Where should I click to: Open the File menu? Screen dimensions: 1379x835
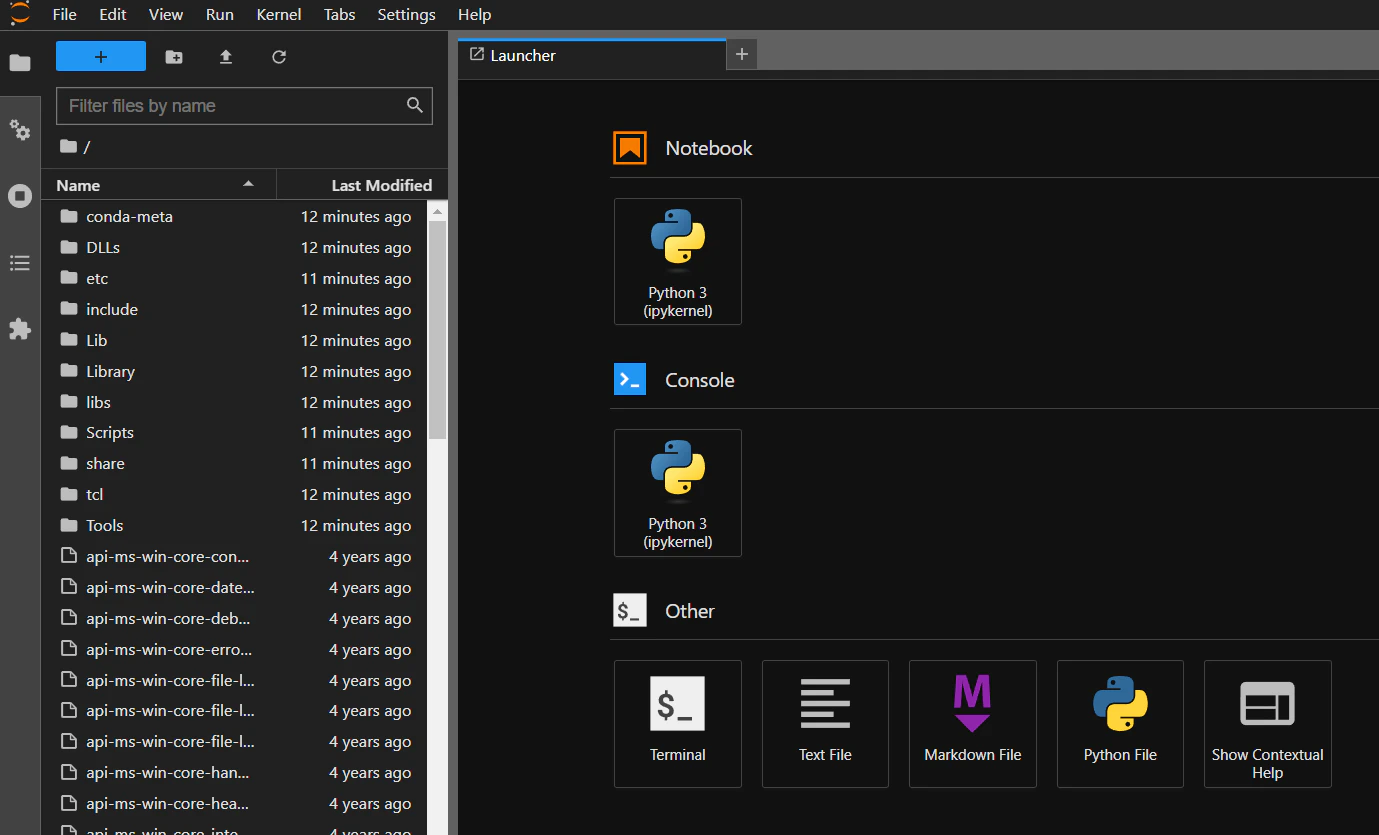click(x=64, y=15)
